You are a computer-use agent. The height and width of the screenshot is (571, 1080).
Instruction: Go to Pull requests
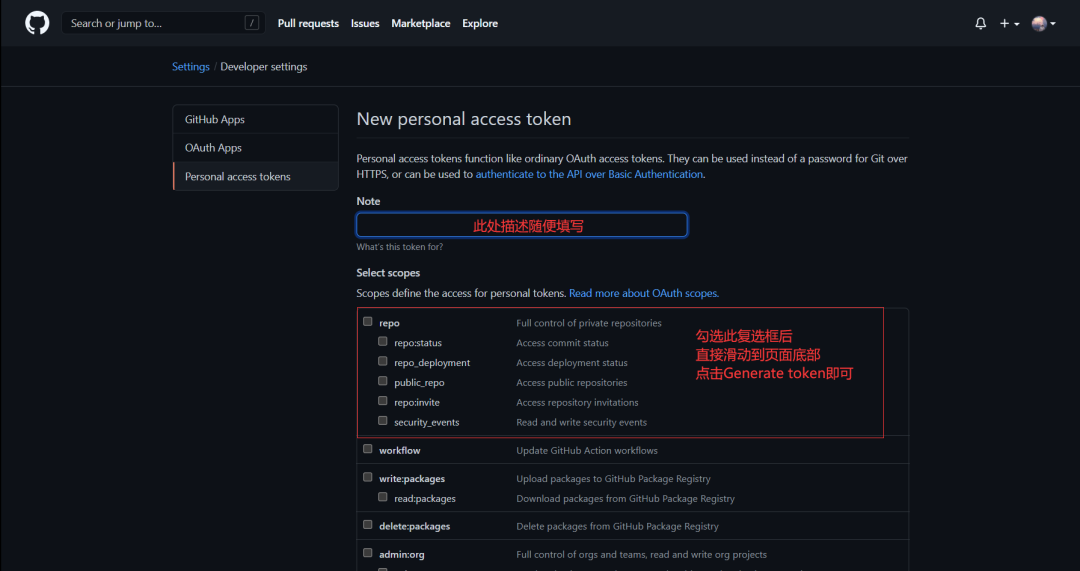[x=309, y=23]
